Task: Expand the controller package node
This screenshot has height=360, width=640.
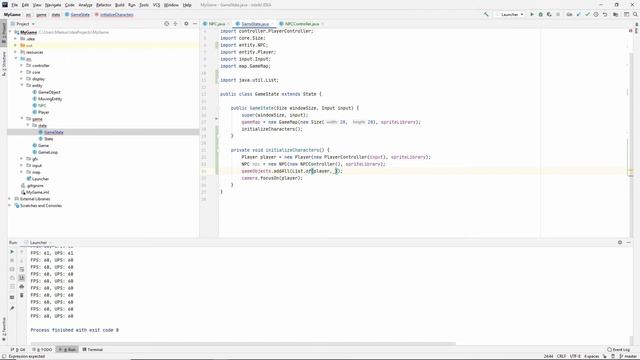Action: point(22,65)
